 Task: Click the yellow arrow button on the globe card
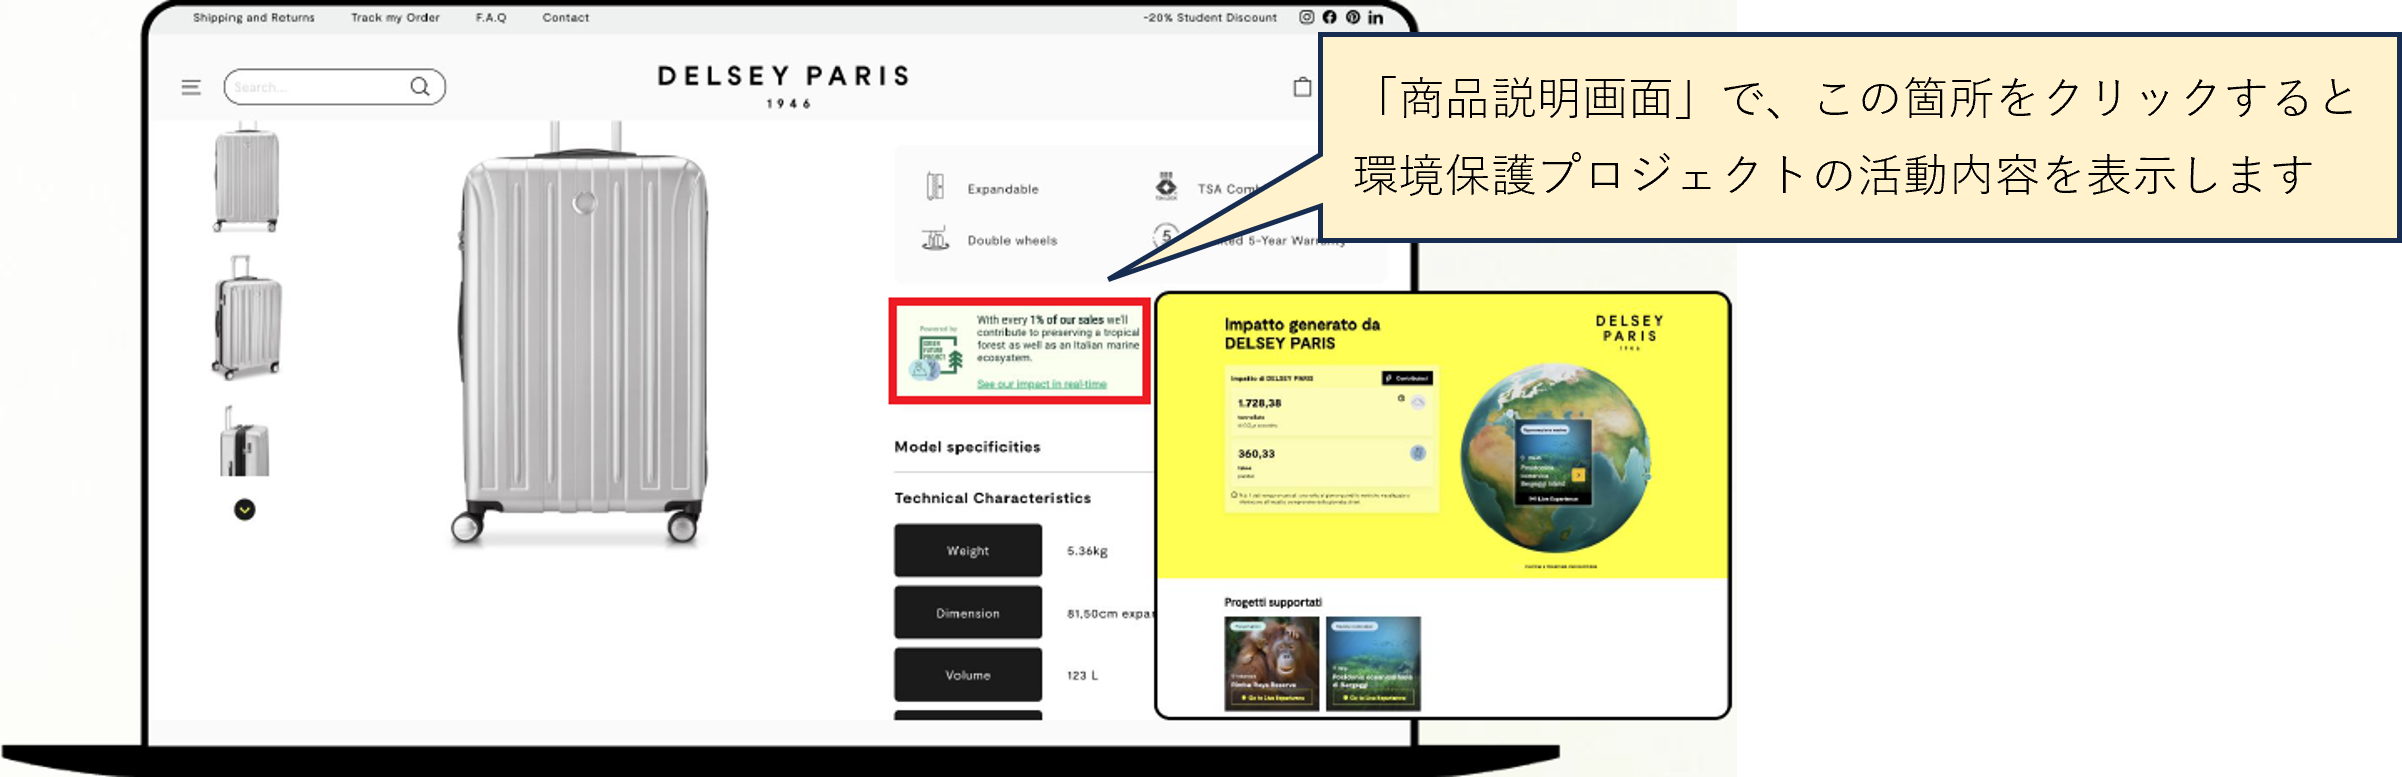click(x=1578, y=475)
